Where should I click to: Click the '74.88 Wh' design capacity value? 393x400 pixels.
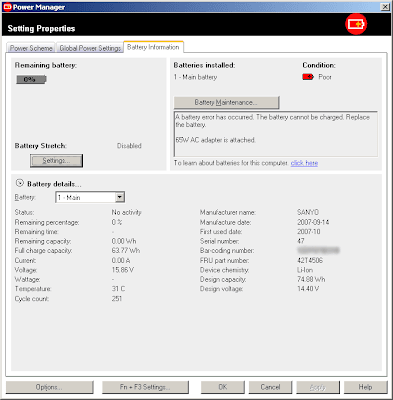(311, 279)
